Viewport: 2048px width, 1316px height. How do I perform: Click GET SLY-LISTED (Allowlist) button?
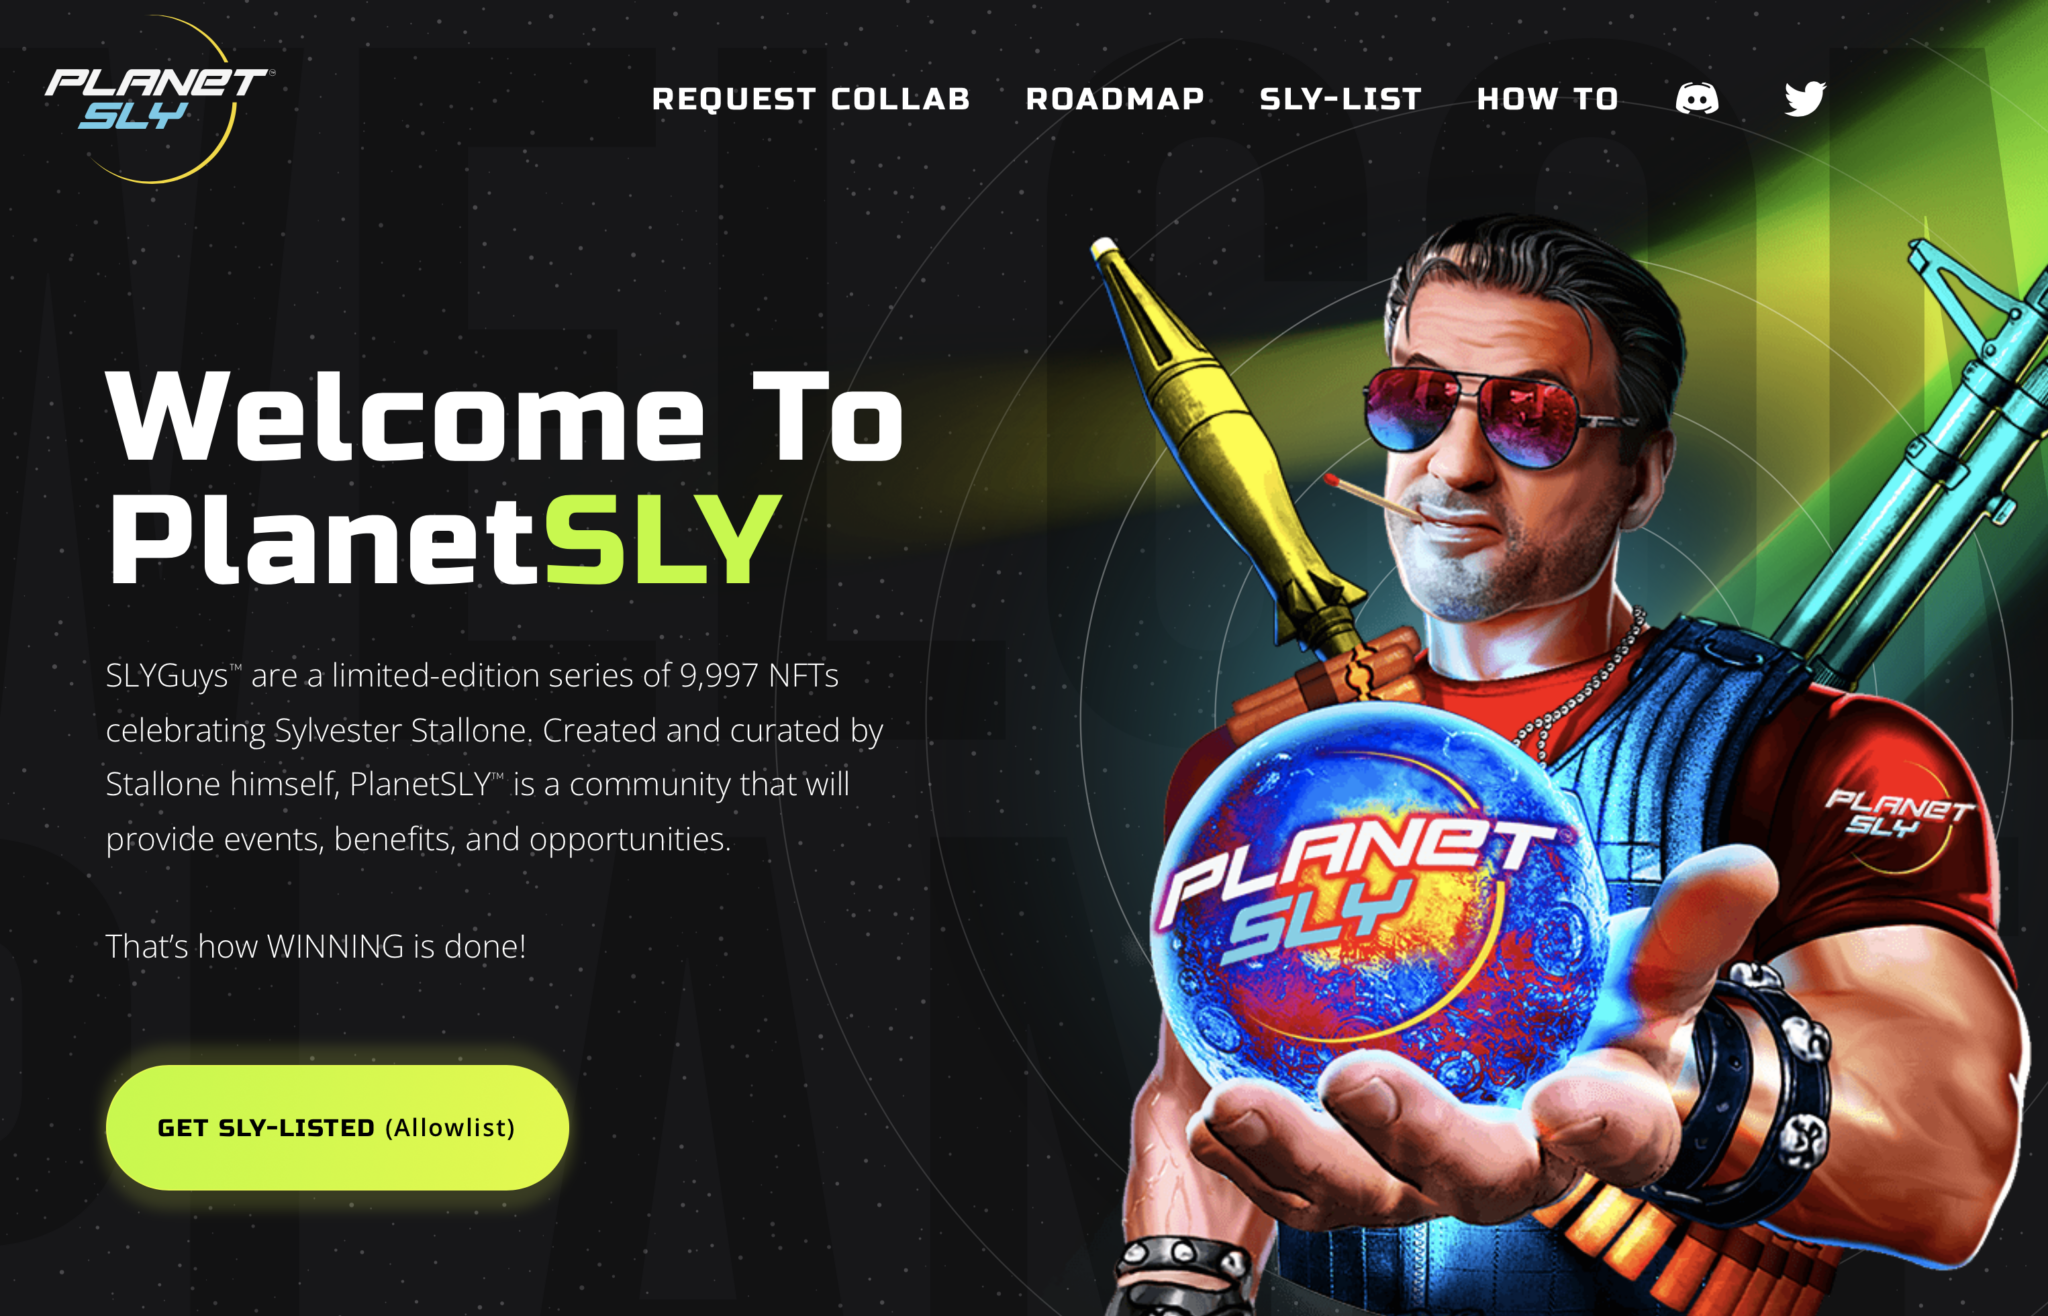coord(337,1127)
